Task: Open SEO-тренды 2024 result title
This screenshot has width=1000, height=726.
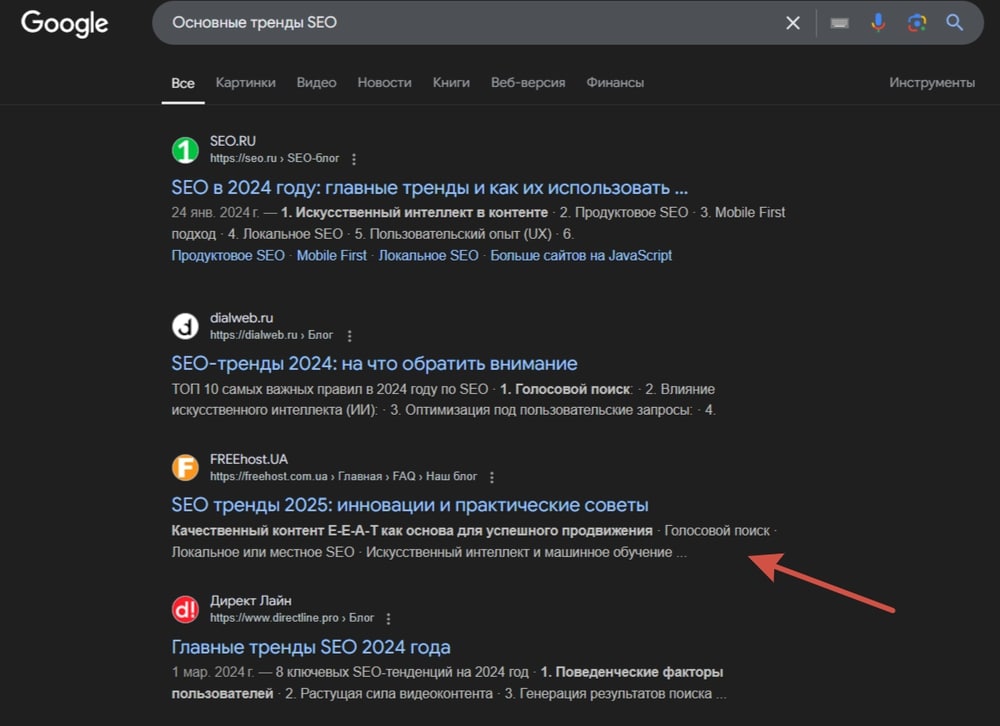Action: tap(374, 364)
